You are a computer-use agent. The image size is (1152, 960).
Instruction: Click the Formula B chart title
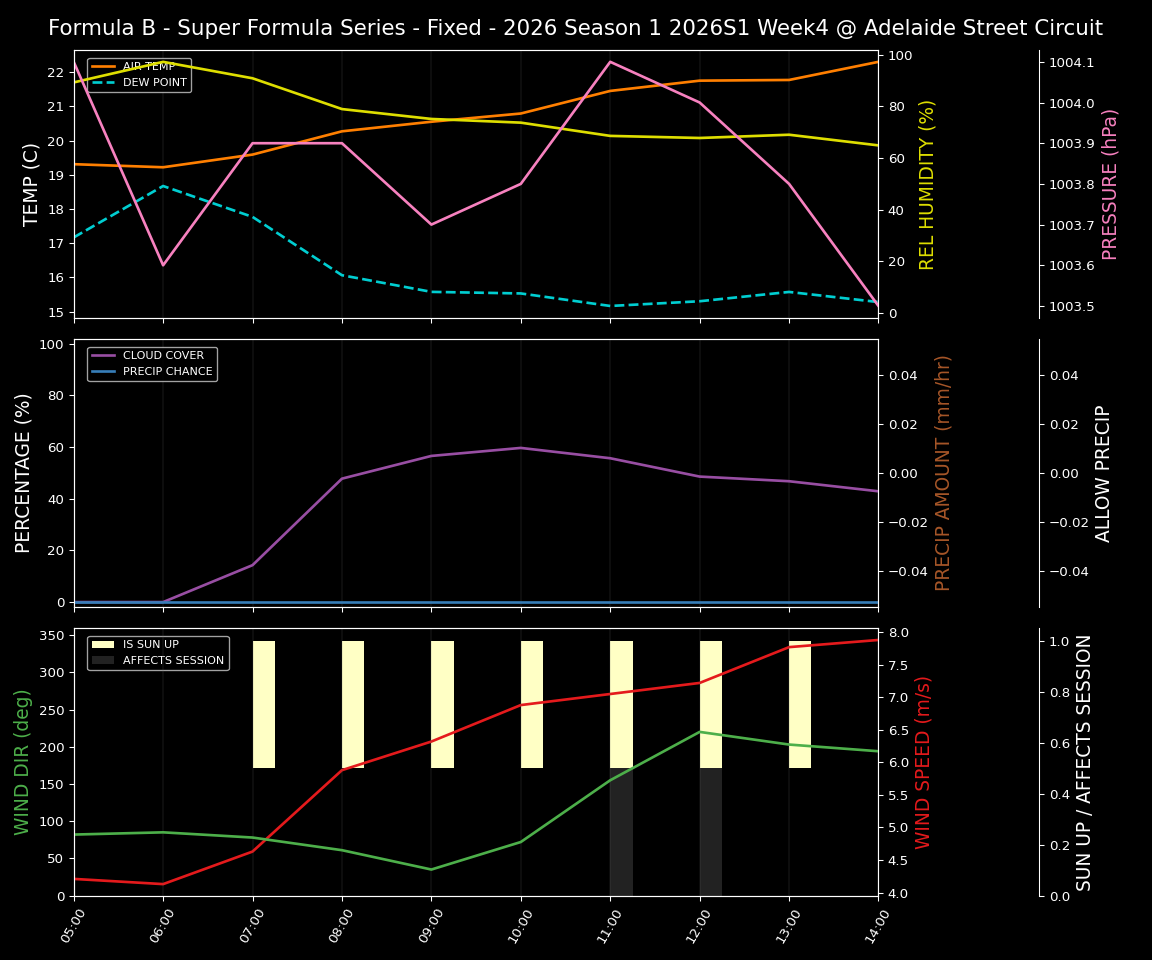pyautogui.click(x=576, y=28)
